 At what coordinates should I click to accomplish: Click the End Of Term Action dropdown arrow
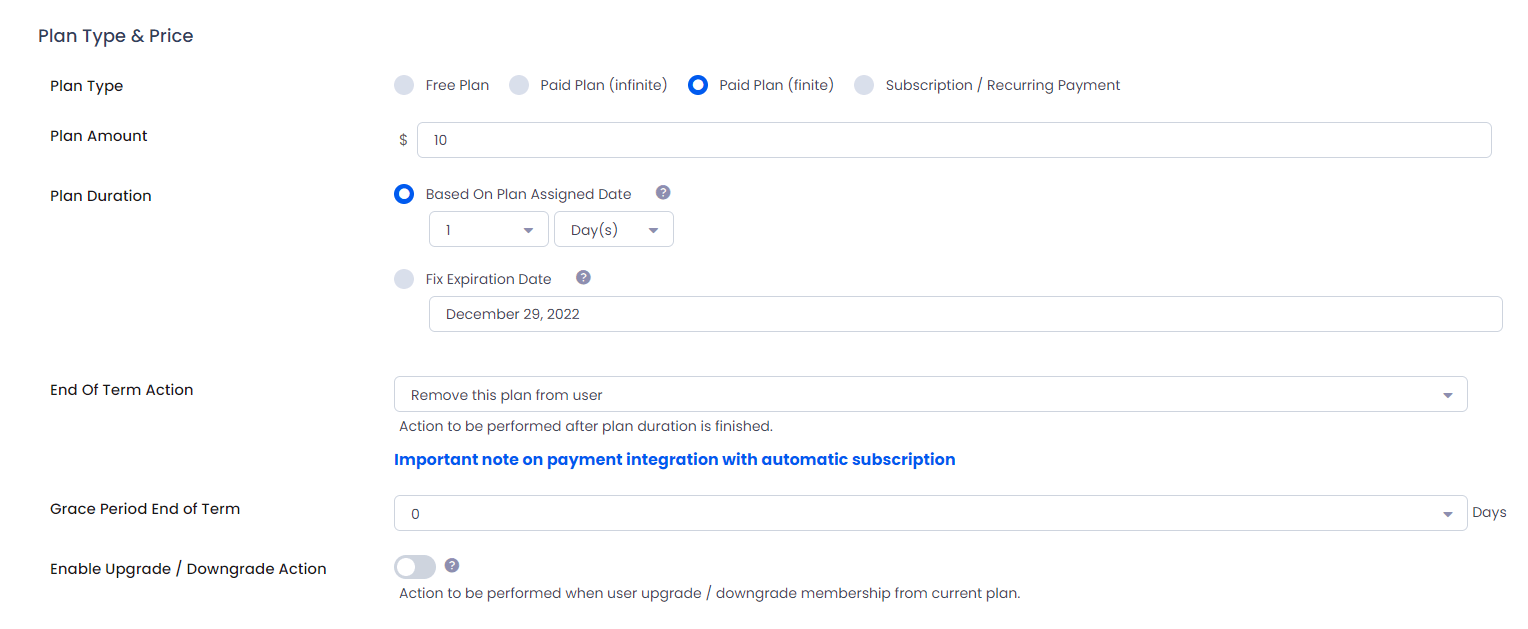pos(1447,396)
